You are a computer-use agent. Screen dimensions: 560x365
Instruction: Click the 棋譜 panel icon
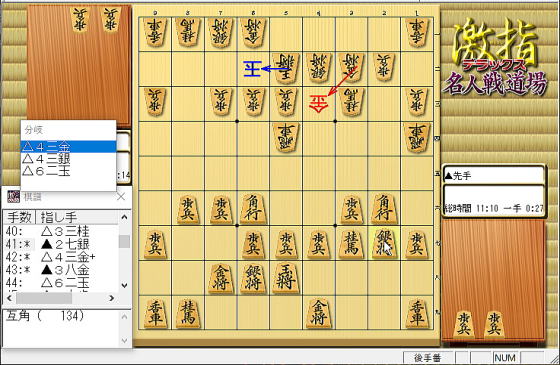point(14,196)
